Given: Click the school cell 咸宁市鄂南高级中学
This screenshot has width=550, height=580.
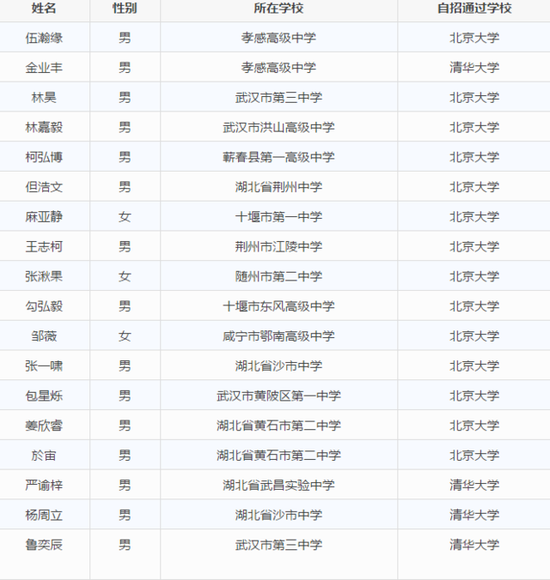Looking at the screenshot, I should 279,336.
